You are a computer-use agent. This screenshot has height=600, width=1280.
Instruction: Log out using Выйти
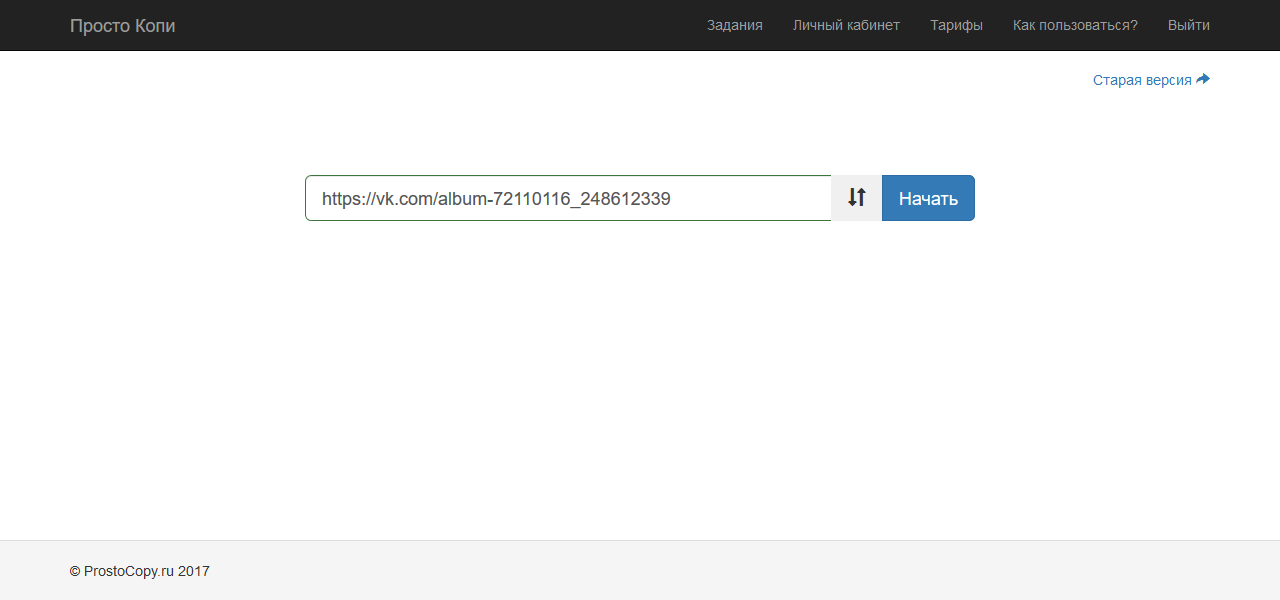pos(1188,25)
